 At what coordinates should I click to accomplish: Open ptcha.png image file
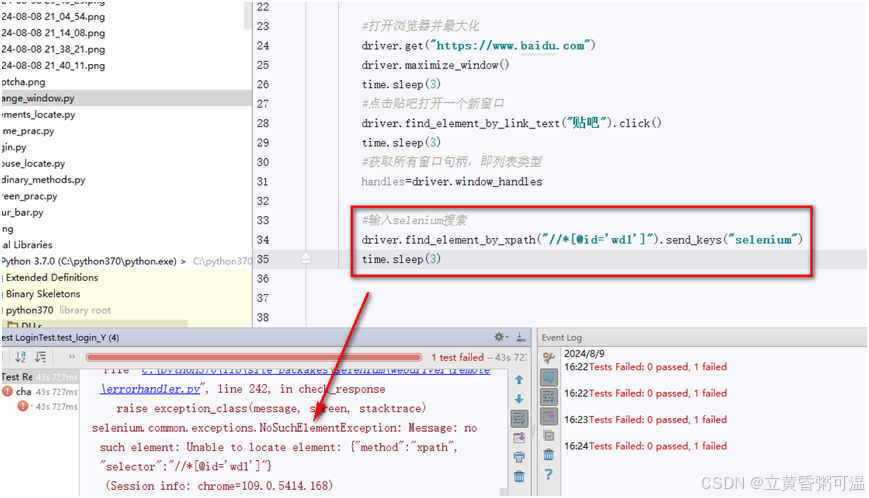pos(23,82)
